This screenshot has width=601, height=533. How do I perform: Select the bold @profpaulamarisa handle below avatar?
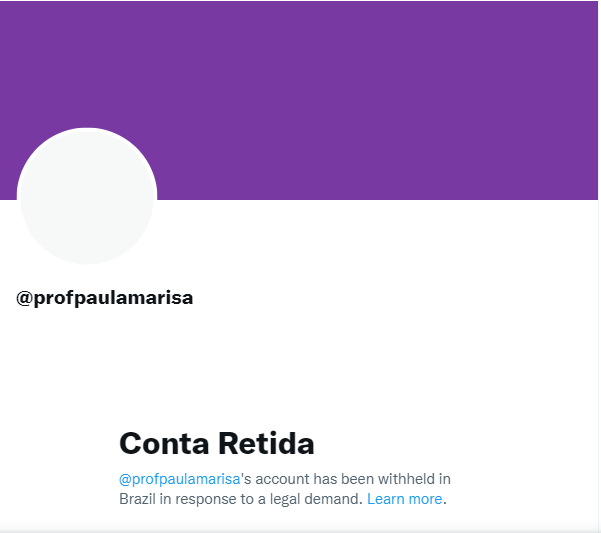[105, 298]
